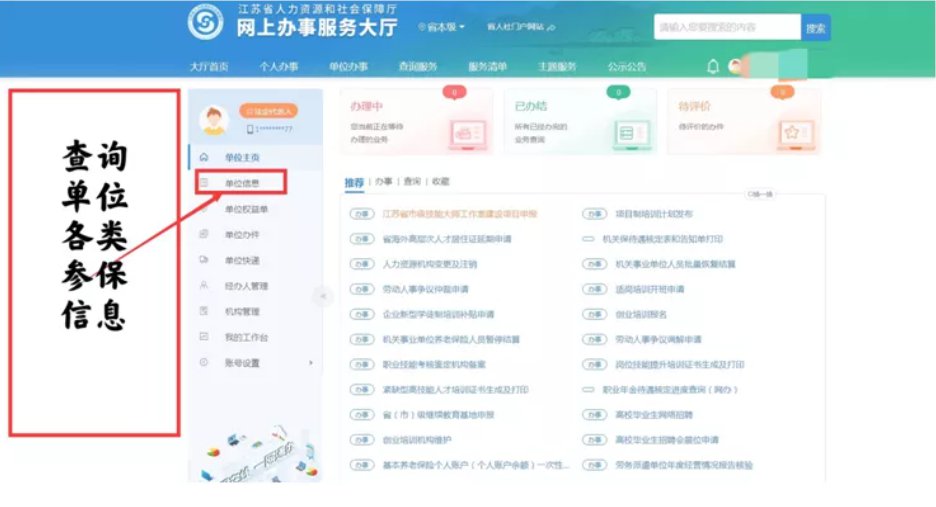Switch to the 查询 tab
The image size is (936, 507).
412,182
